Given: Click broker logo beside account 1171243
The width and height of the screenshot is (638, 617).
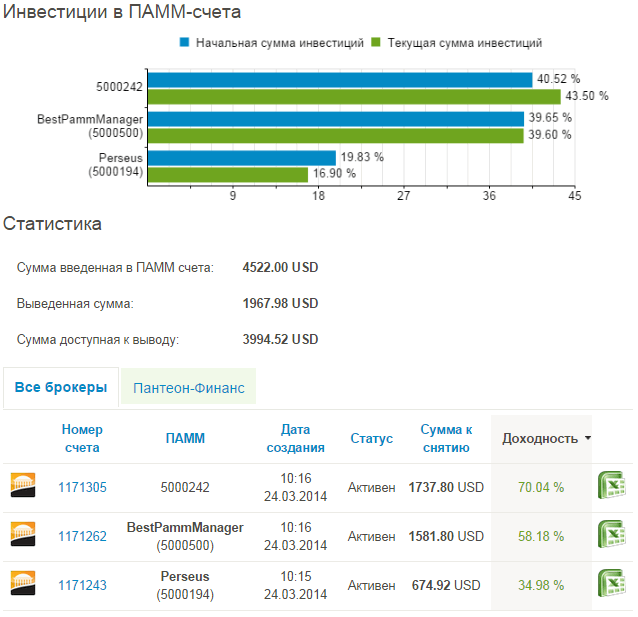Looking at the screenshot, I should tap(23, 583).
